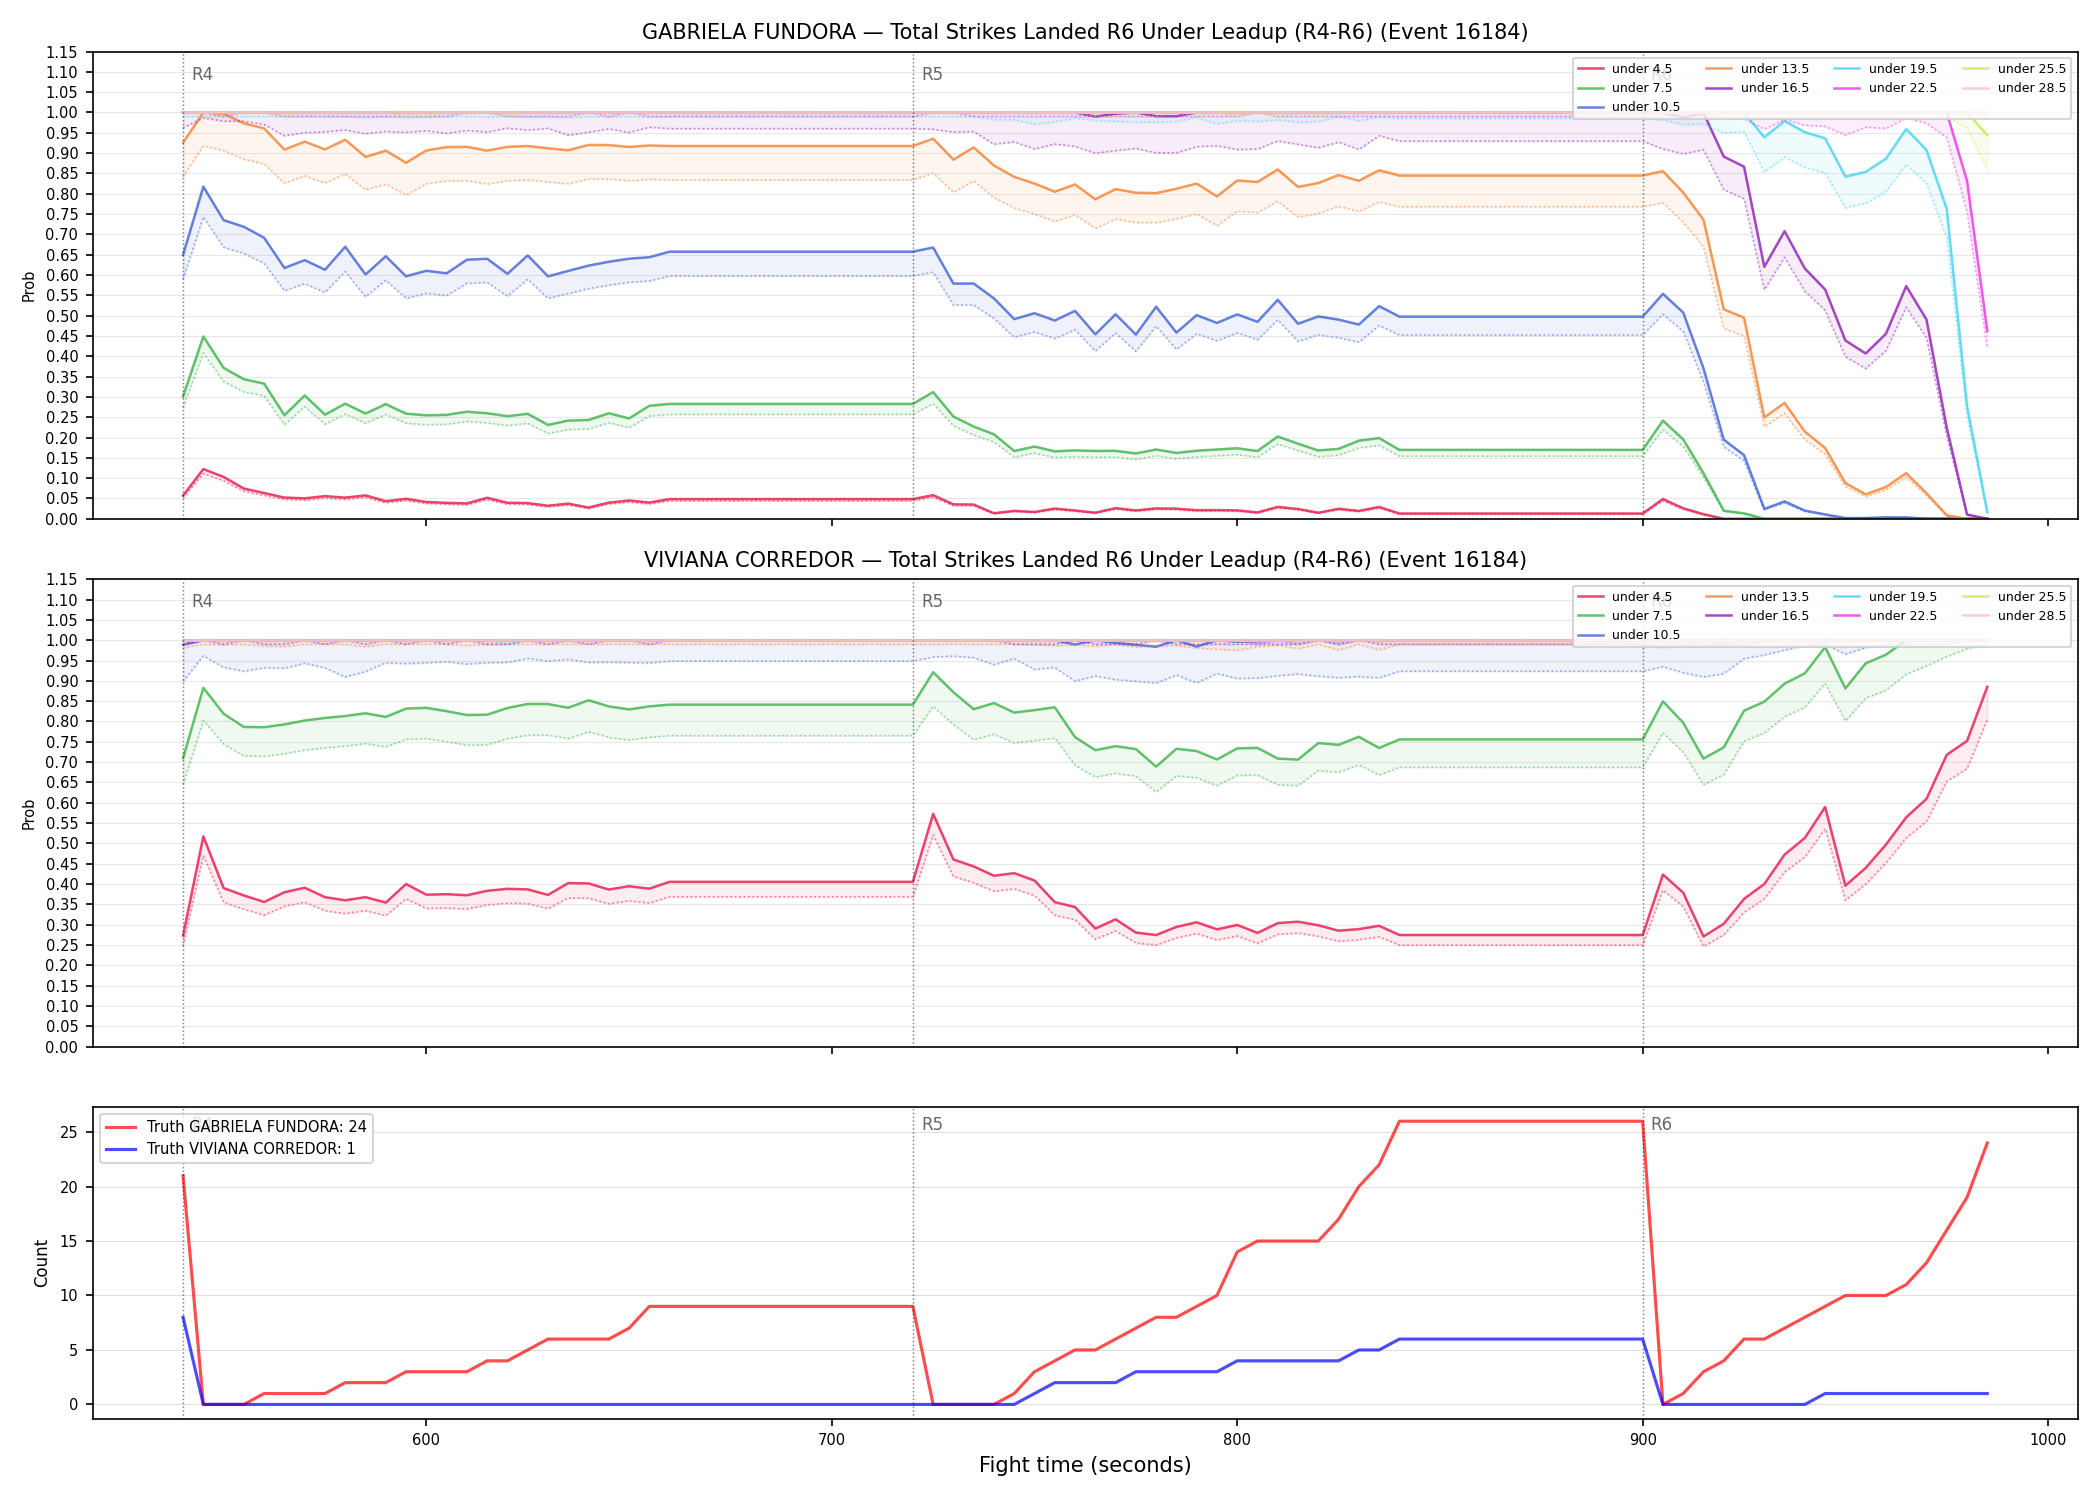Click 'Truth GABRIELA FUNDORA: 24' legend entry
2100x1500 pixels.
(x=236, y=1127)
